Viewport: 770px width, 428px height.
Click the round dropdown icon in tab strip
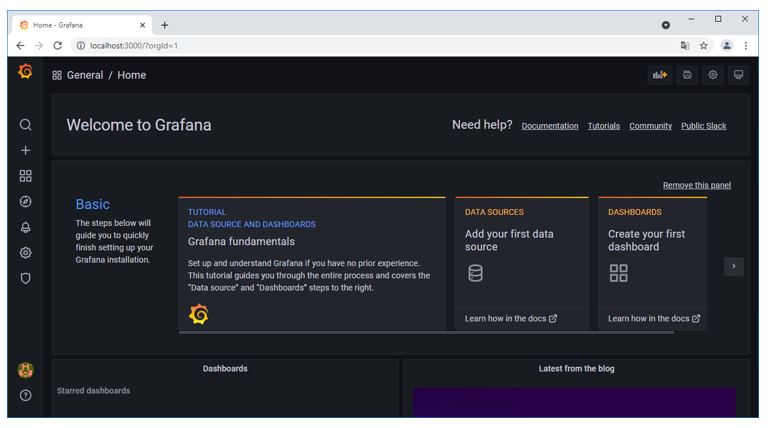pos(666,25)
